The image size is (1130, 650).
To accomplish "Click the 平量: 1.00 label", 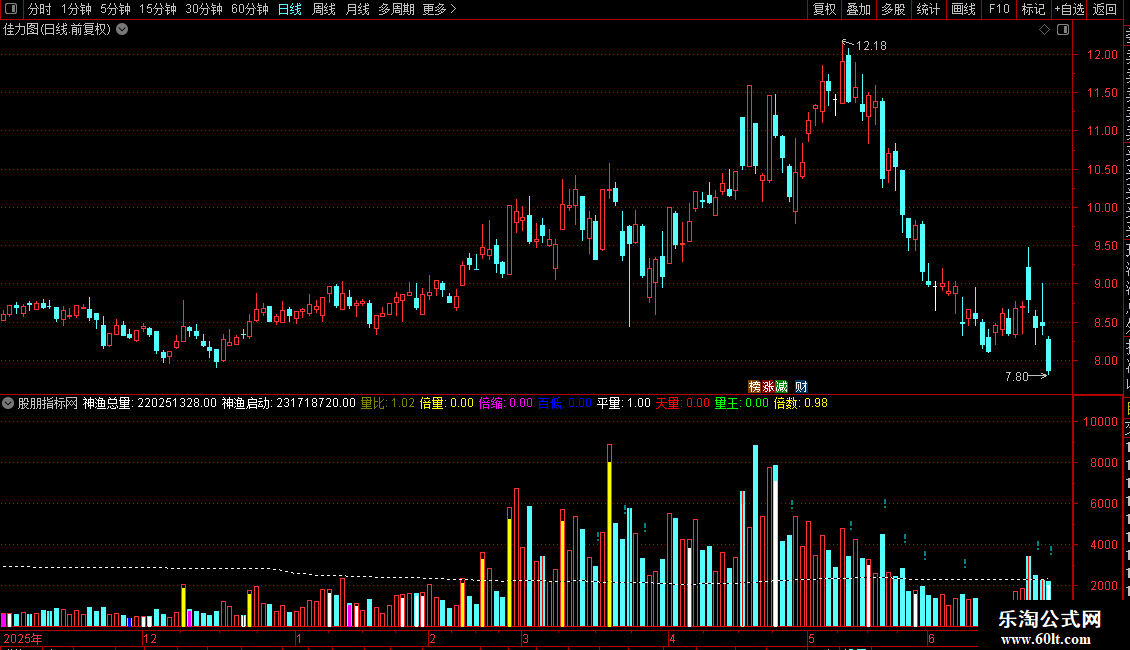I will [623, 404].
